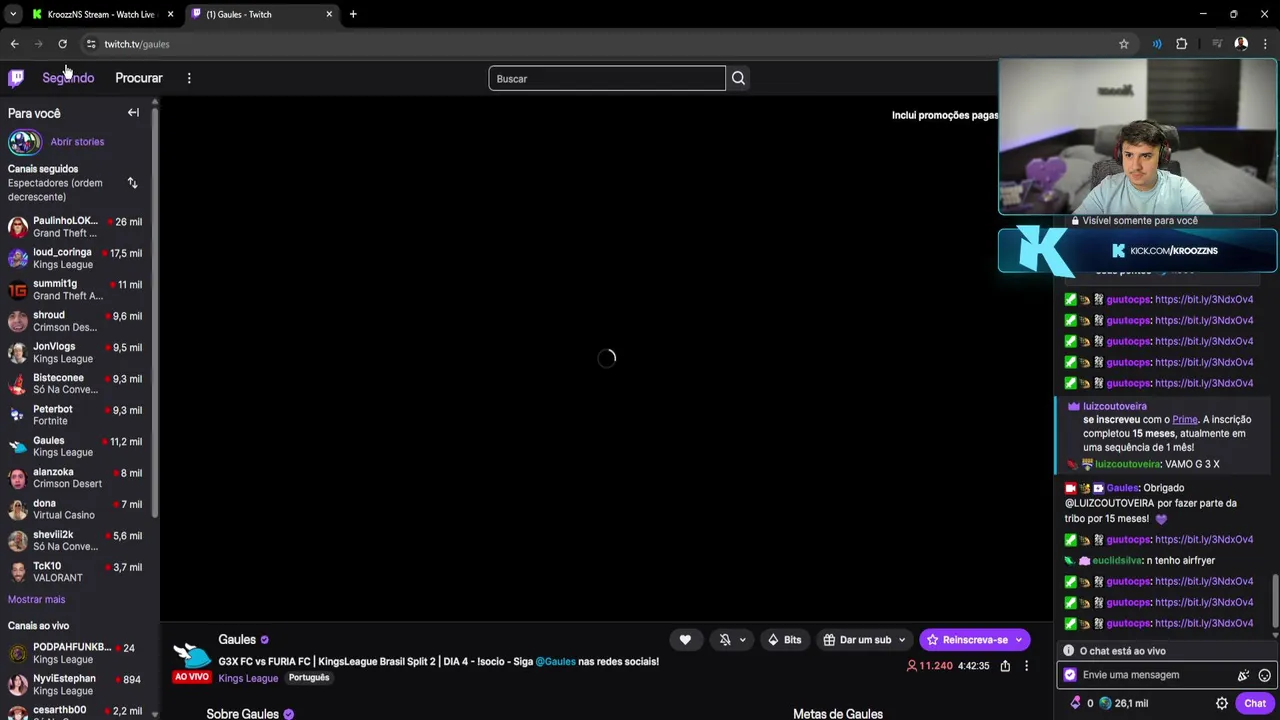Viewport: 1280px width, 720px height.
Task: Open summit1g channel in sidebar
Action: pyautogui.click(x=78, y=290)
